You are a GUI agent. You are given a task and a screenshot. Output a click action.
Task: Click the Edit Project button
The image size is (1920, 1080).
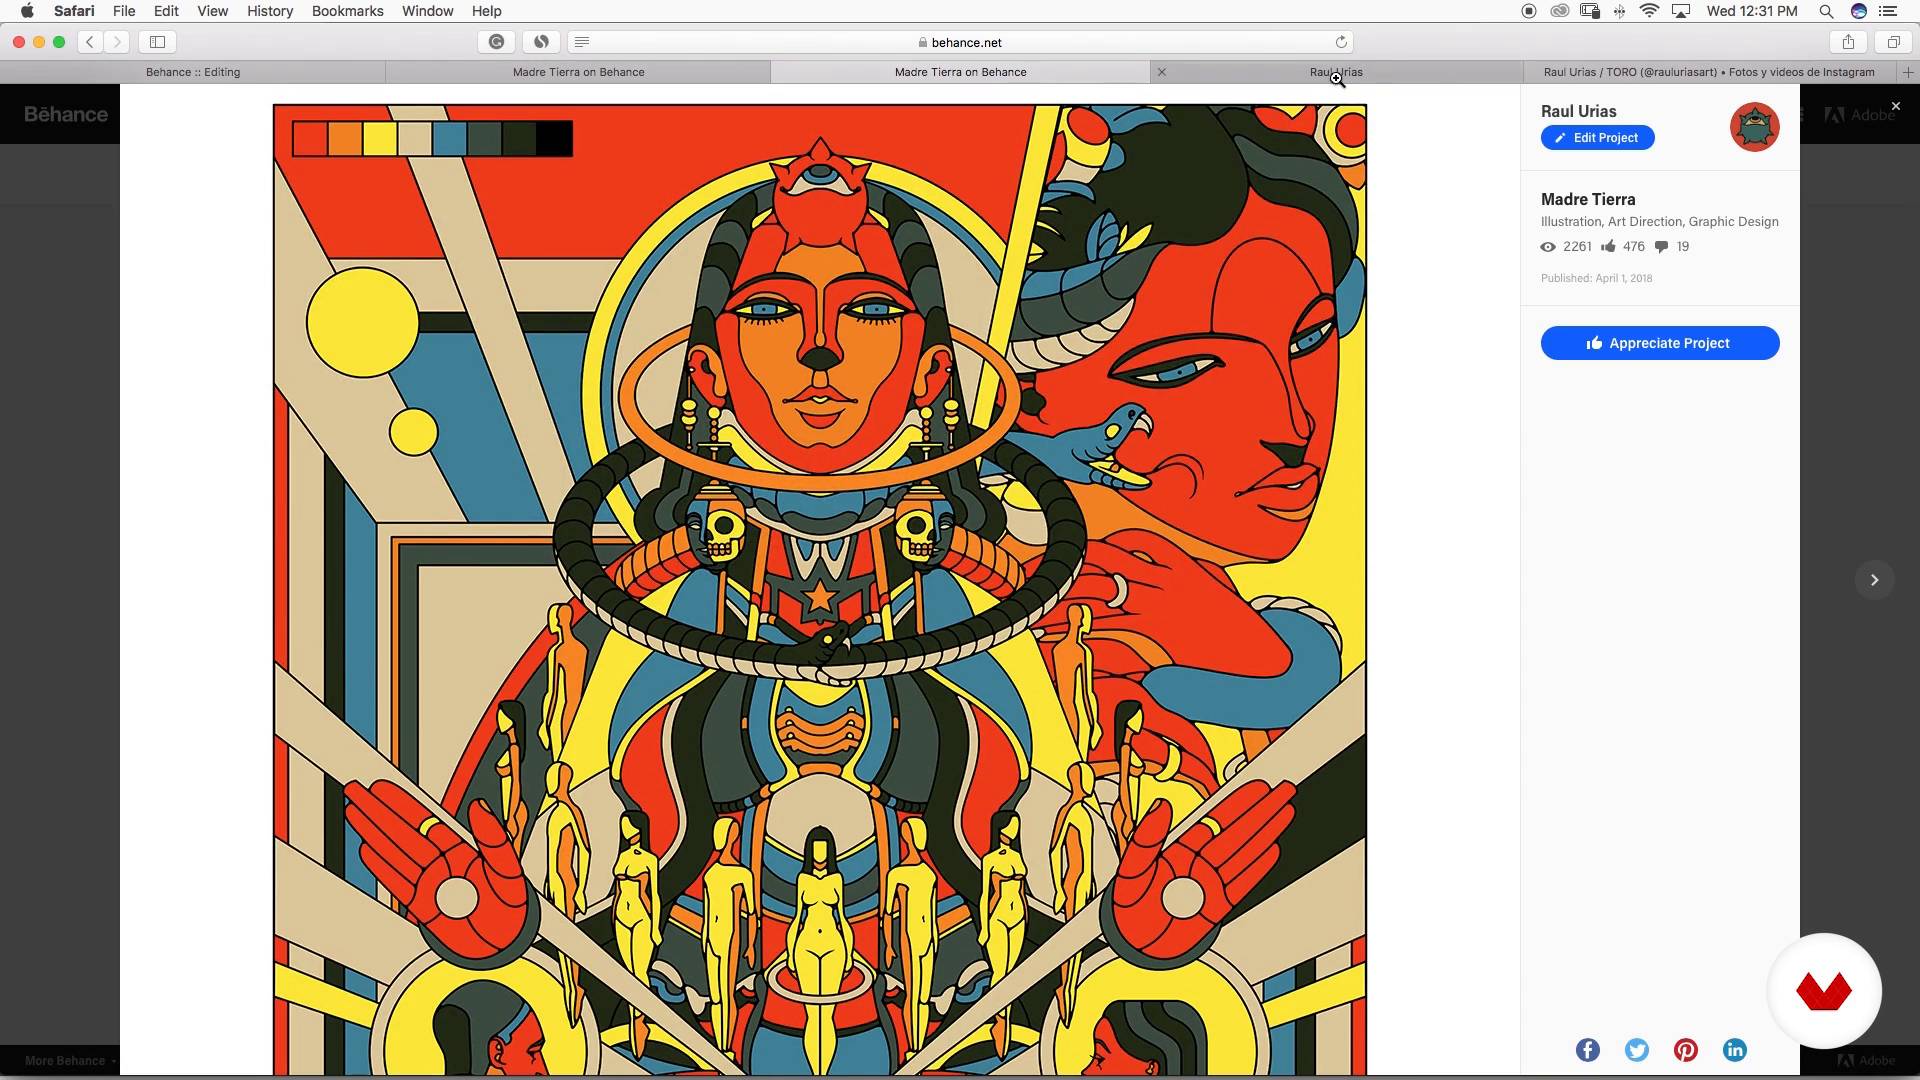pos(1597,138)
